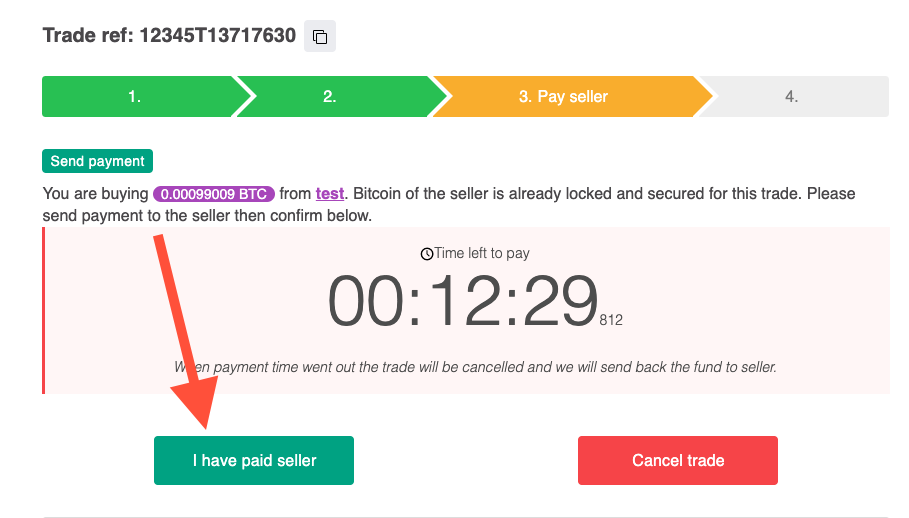Viewport: 909px width, 518px height.
Task: Click the hours digits '00' in the countdown
Action: coord(366,301)
